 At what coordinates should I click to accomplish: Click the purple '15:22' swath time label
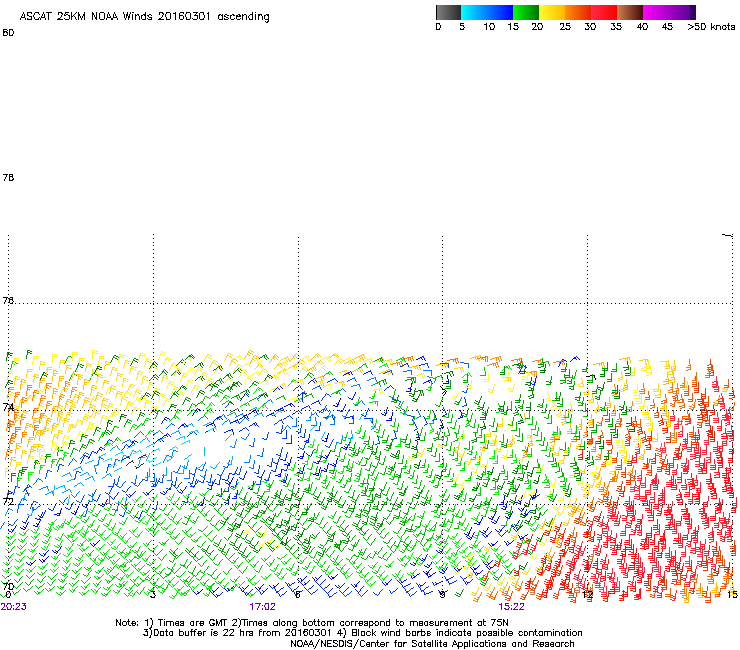click(x=512, y=607)
